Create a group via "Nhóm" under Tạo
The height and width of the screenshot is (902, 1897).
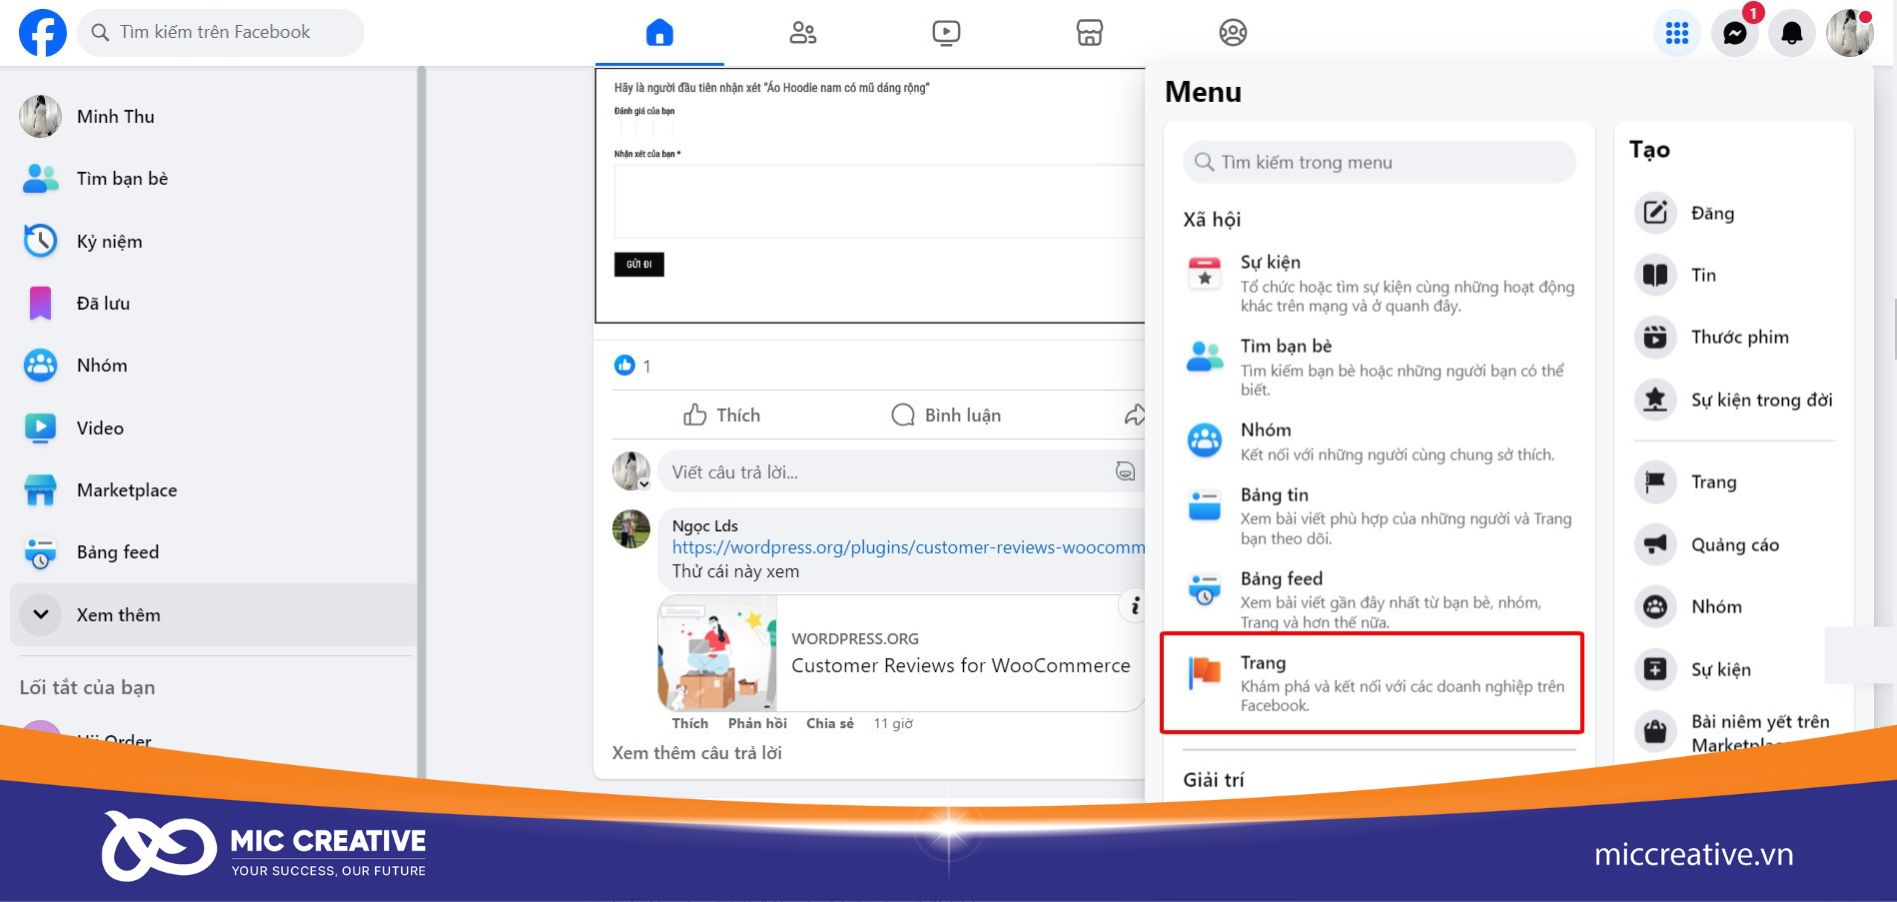point(1734,607)
